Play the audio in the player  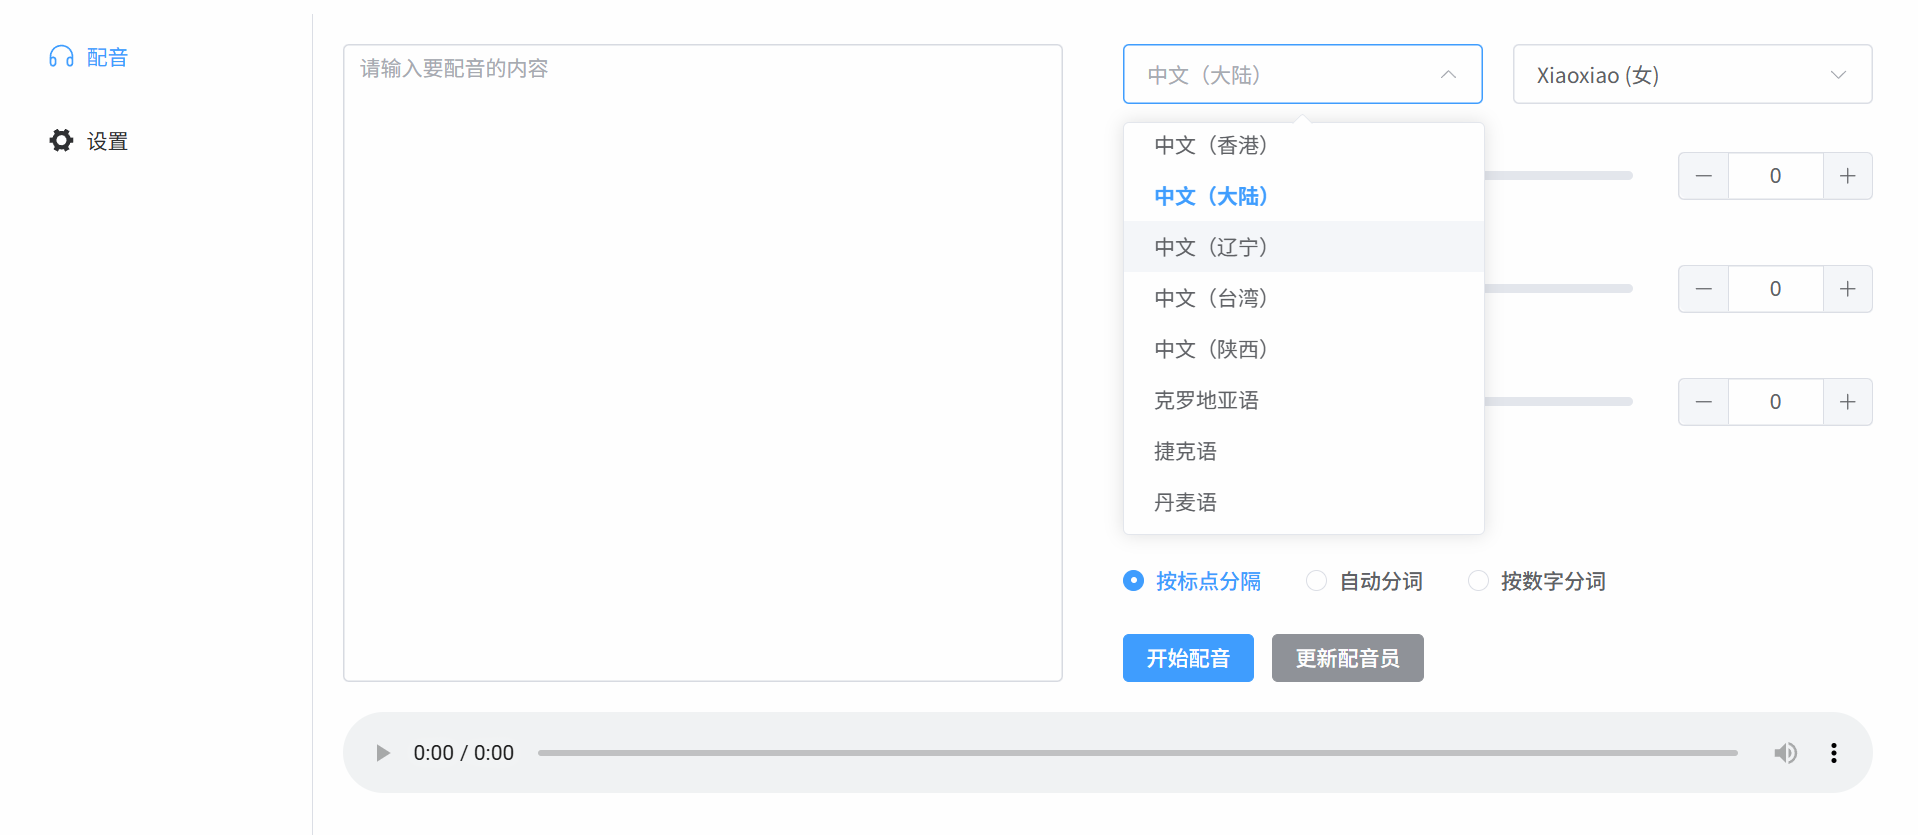click(382, 753)
